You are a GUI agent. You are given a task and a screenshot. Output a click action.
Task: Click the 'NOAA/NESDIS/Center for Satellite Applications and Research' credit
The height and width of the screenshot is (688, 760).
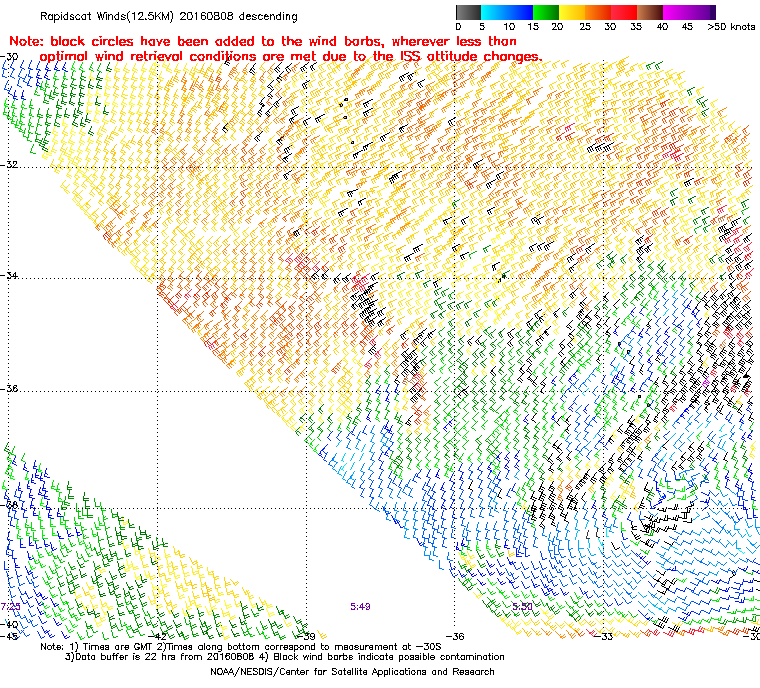352,672
